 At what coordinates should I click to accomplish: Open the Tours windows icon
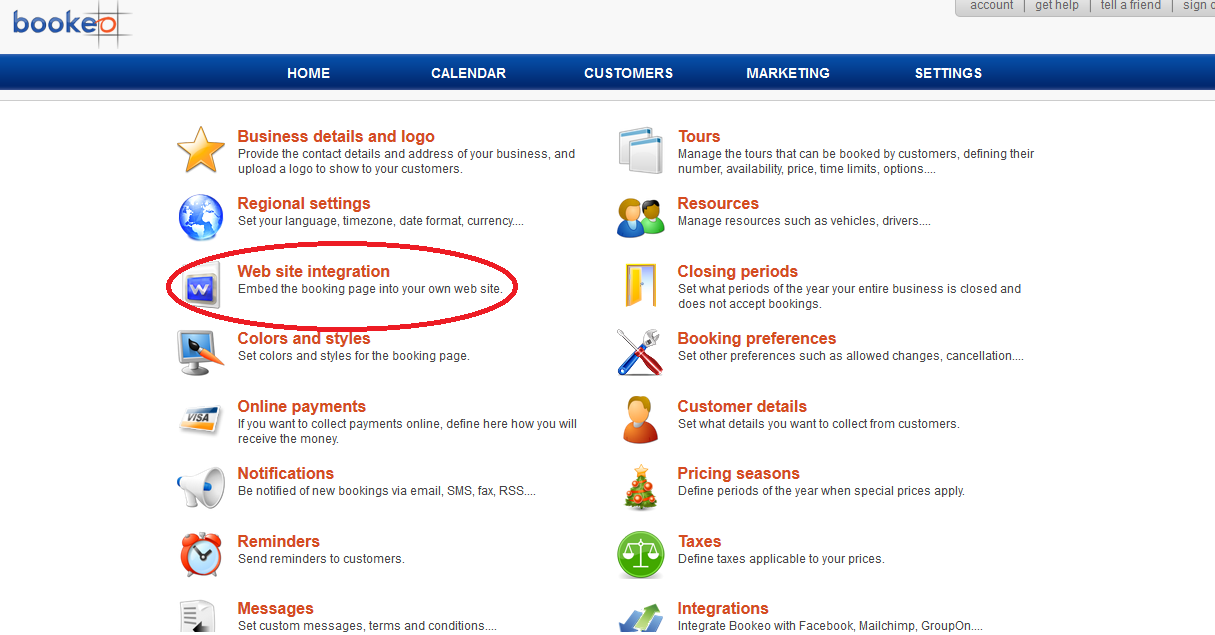point(640,150)
